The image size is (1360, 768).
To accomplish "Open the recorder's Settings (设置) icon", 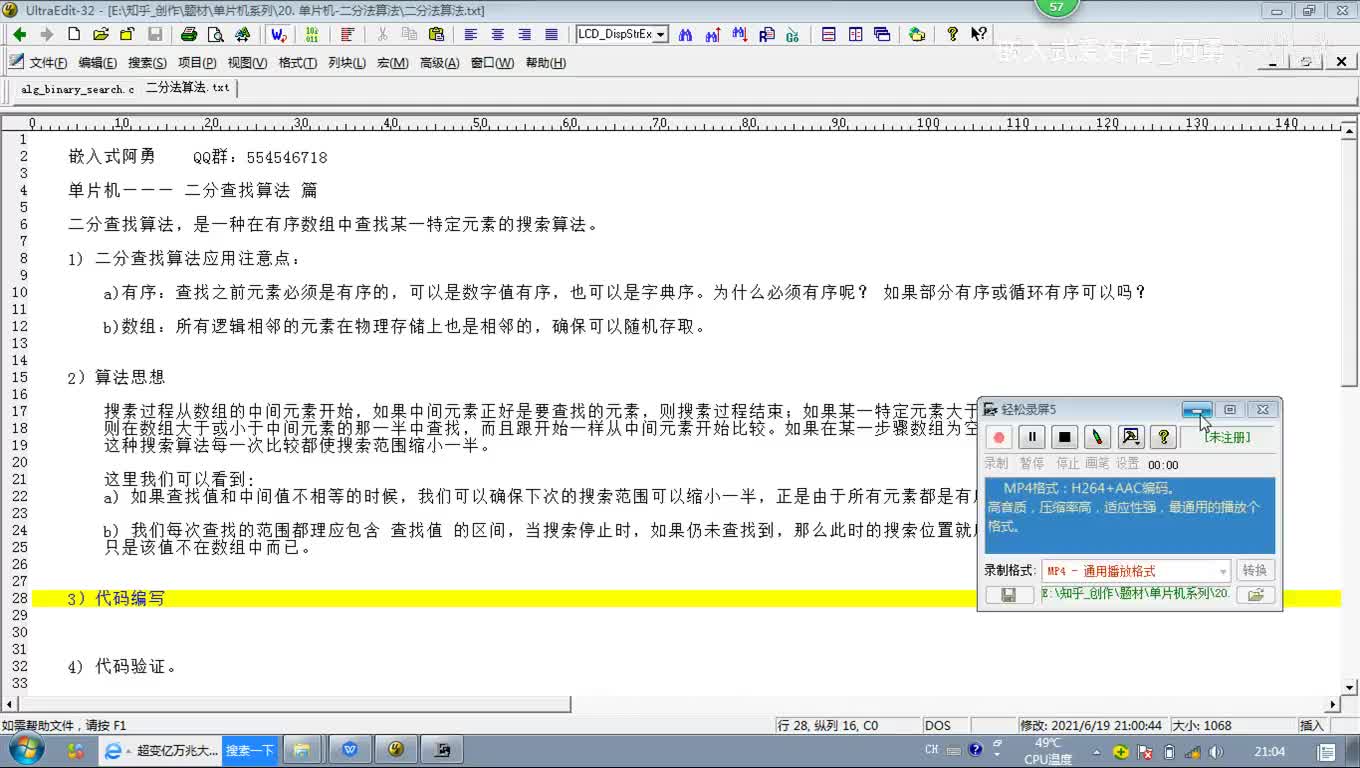I will (1130, 437).
